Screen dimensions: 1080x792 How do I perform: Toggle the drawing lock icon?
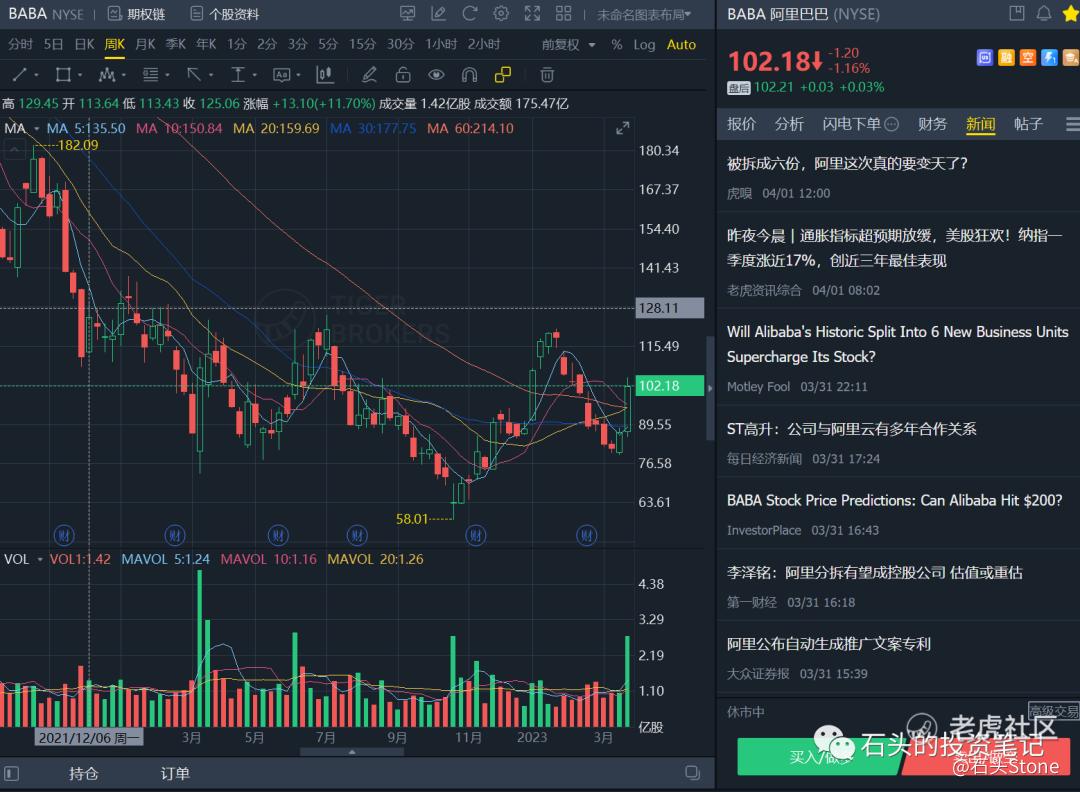click(x=403, y=74)
